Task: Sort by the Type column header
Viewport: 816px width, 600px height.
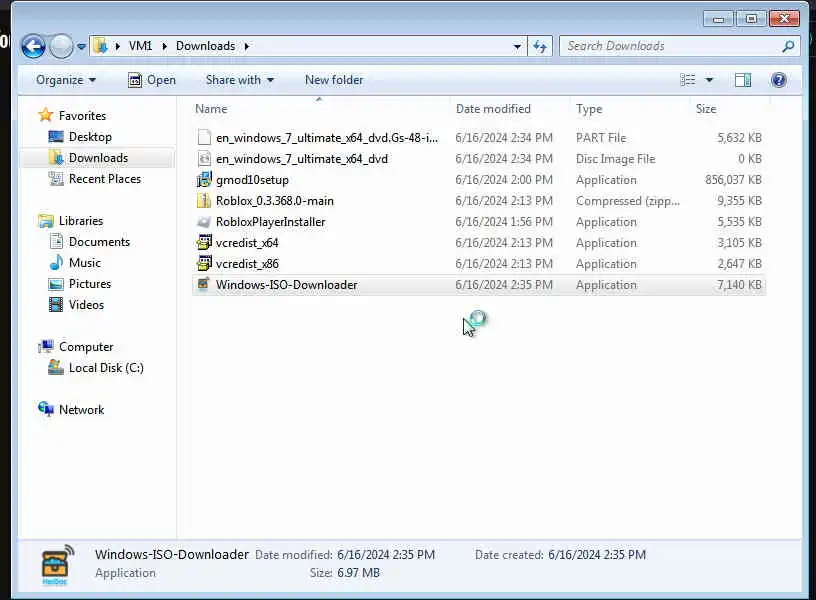Action: 589,109
